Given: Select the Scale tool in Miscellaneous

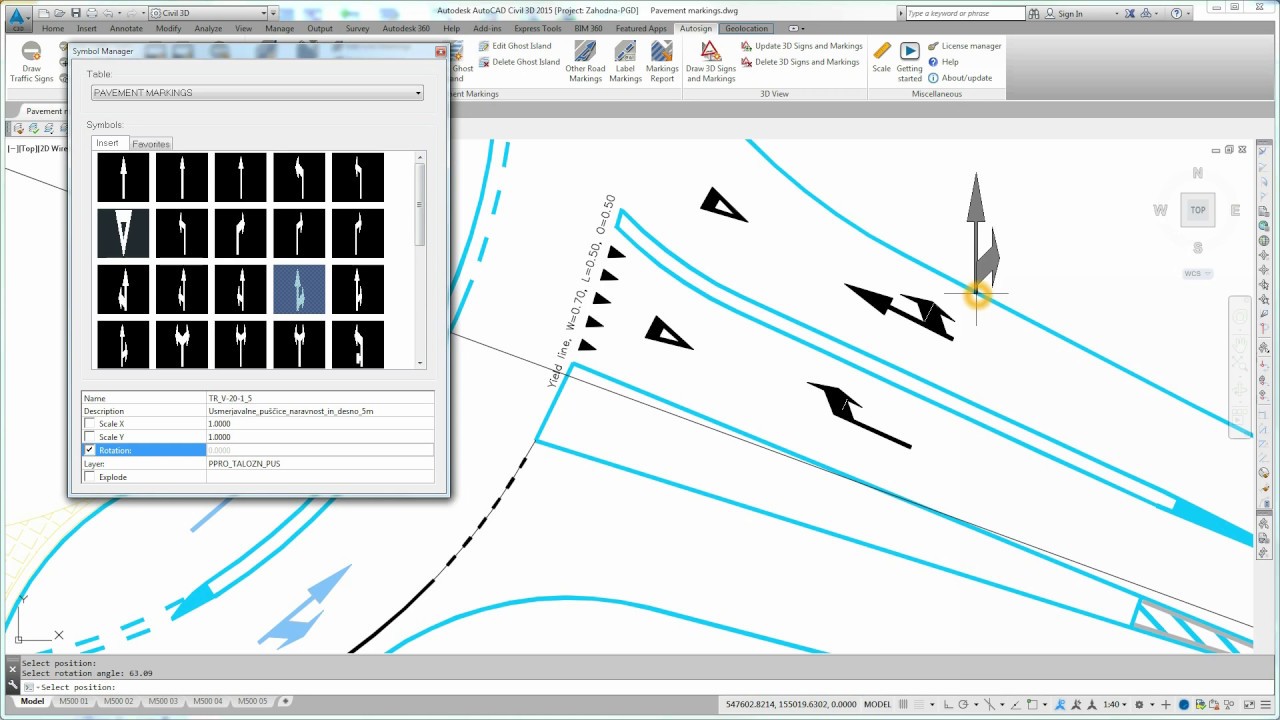Looking at the screenshot, I should (x=881, y=57).
